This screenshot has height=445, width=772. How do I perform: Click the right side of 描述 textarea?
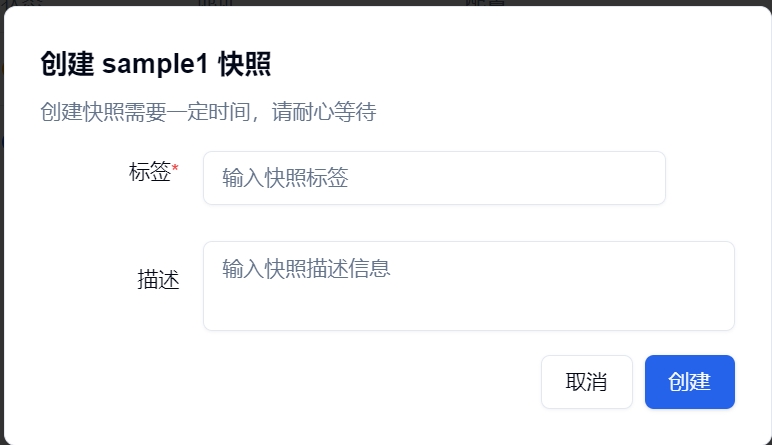(x=689, y=286)
